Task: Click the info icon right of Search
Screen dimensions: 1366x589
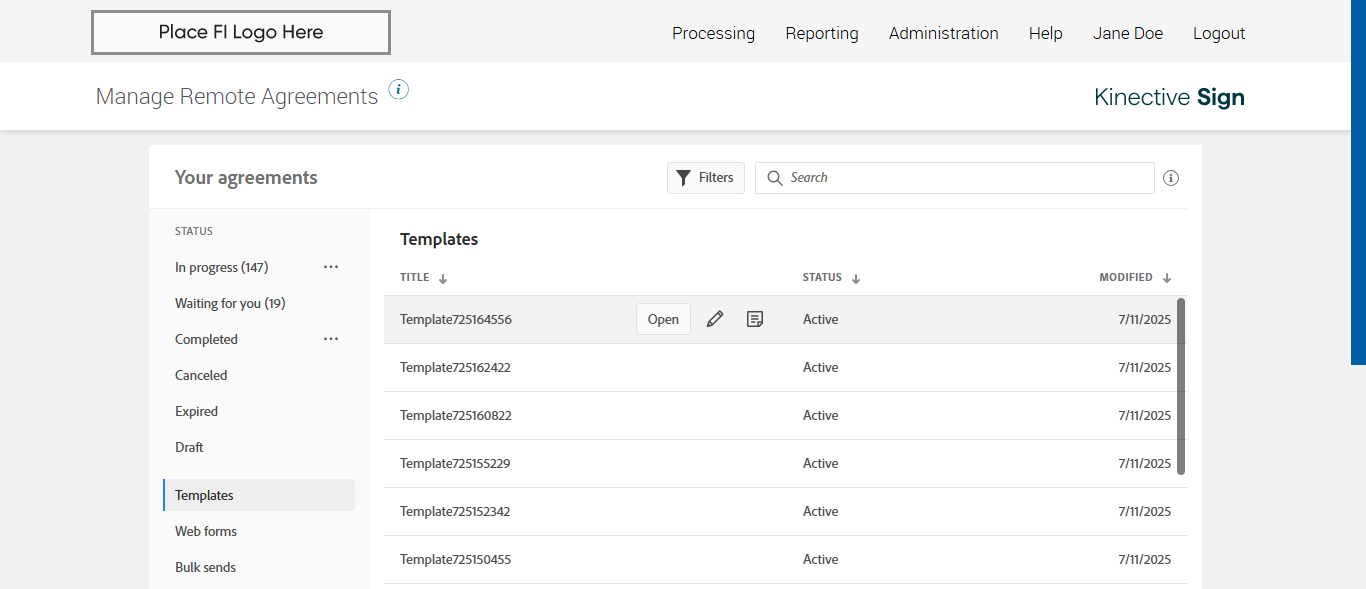Action: (x=1171, y=178)
